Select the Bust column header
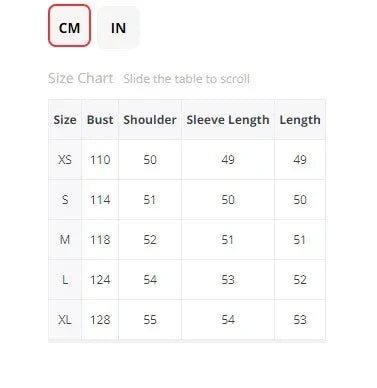The height and width of the screenshot is (388, 377). [x=100, y=120]
